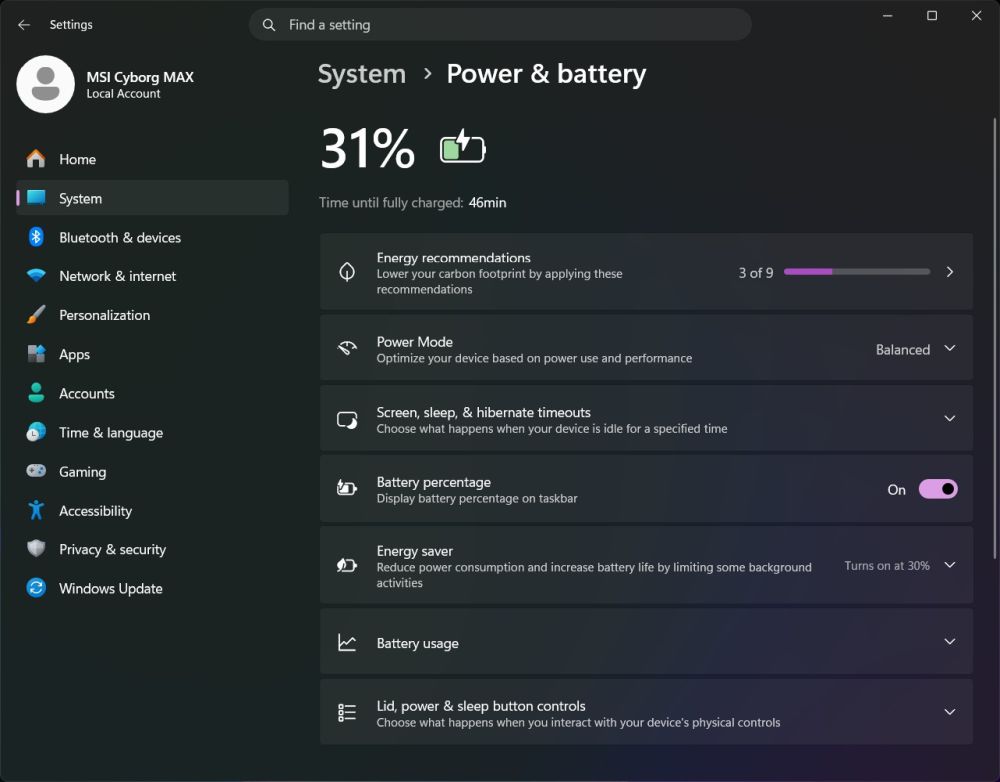Click the user profile avatar
Image resolution: width=1000 pixels, height=782 pixels.
45,84
